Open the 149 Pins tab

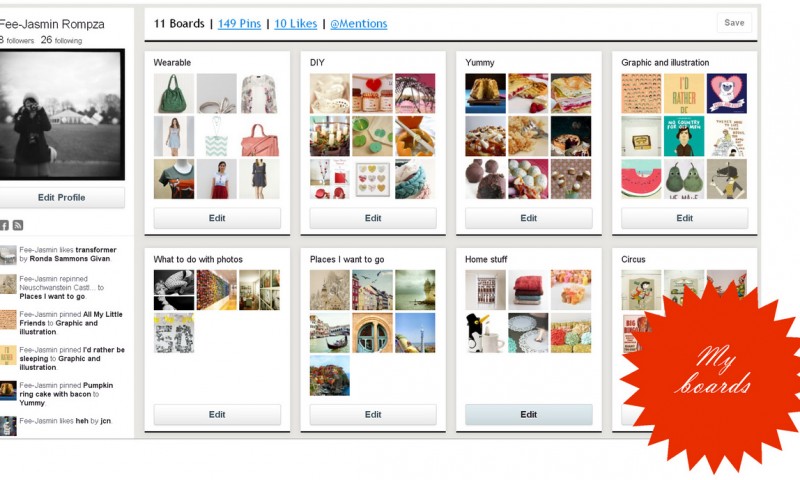click(239, 23)
